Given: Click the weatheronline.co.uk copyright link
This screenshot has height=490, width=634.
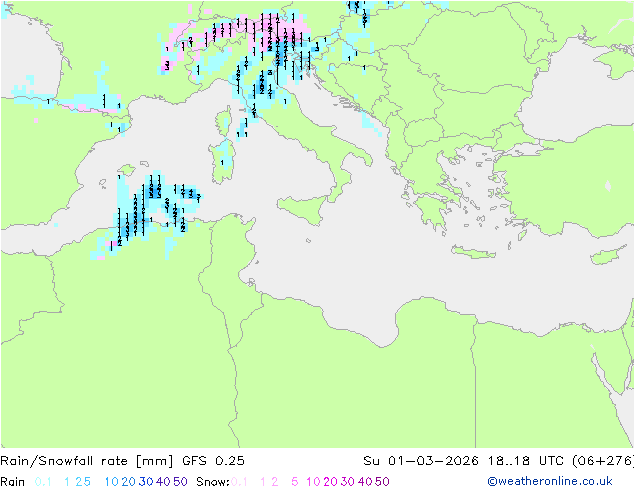Looking at the screenshot, I should 550,482.
